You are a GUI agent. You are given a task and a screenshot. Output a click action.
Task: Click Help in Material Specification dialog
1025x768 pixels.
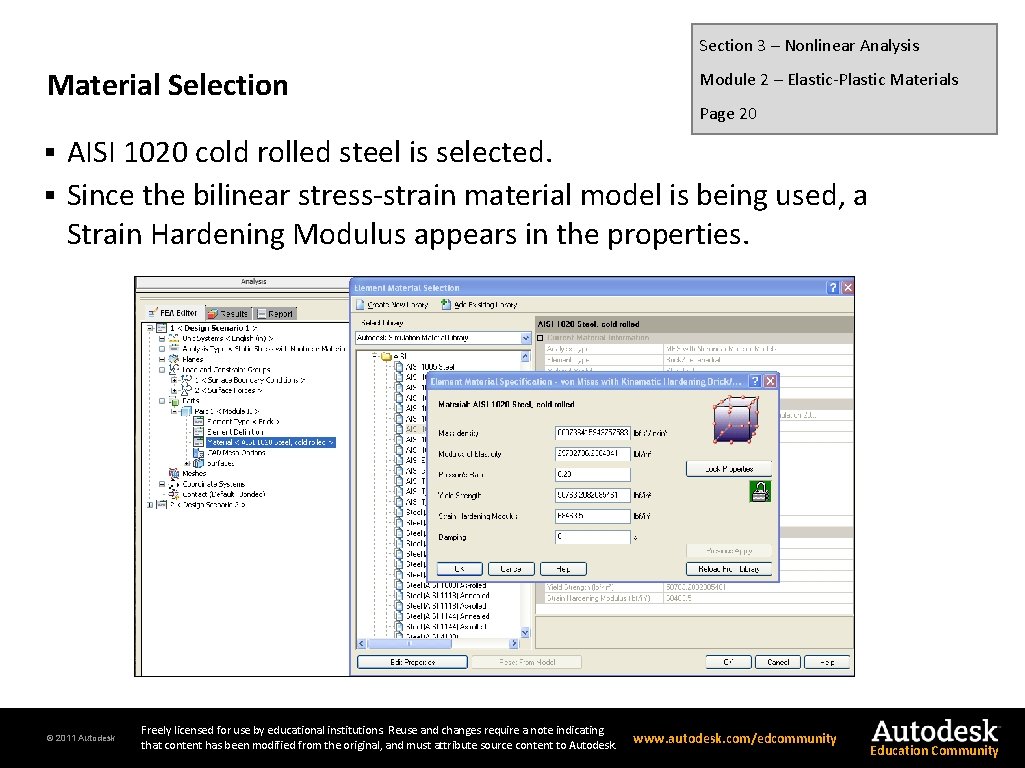(x=563, y=569)
